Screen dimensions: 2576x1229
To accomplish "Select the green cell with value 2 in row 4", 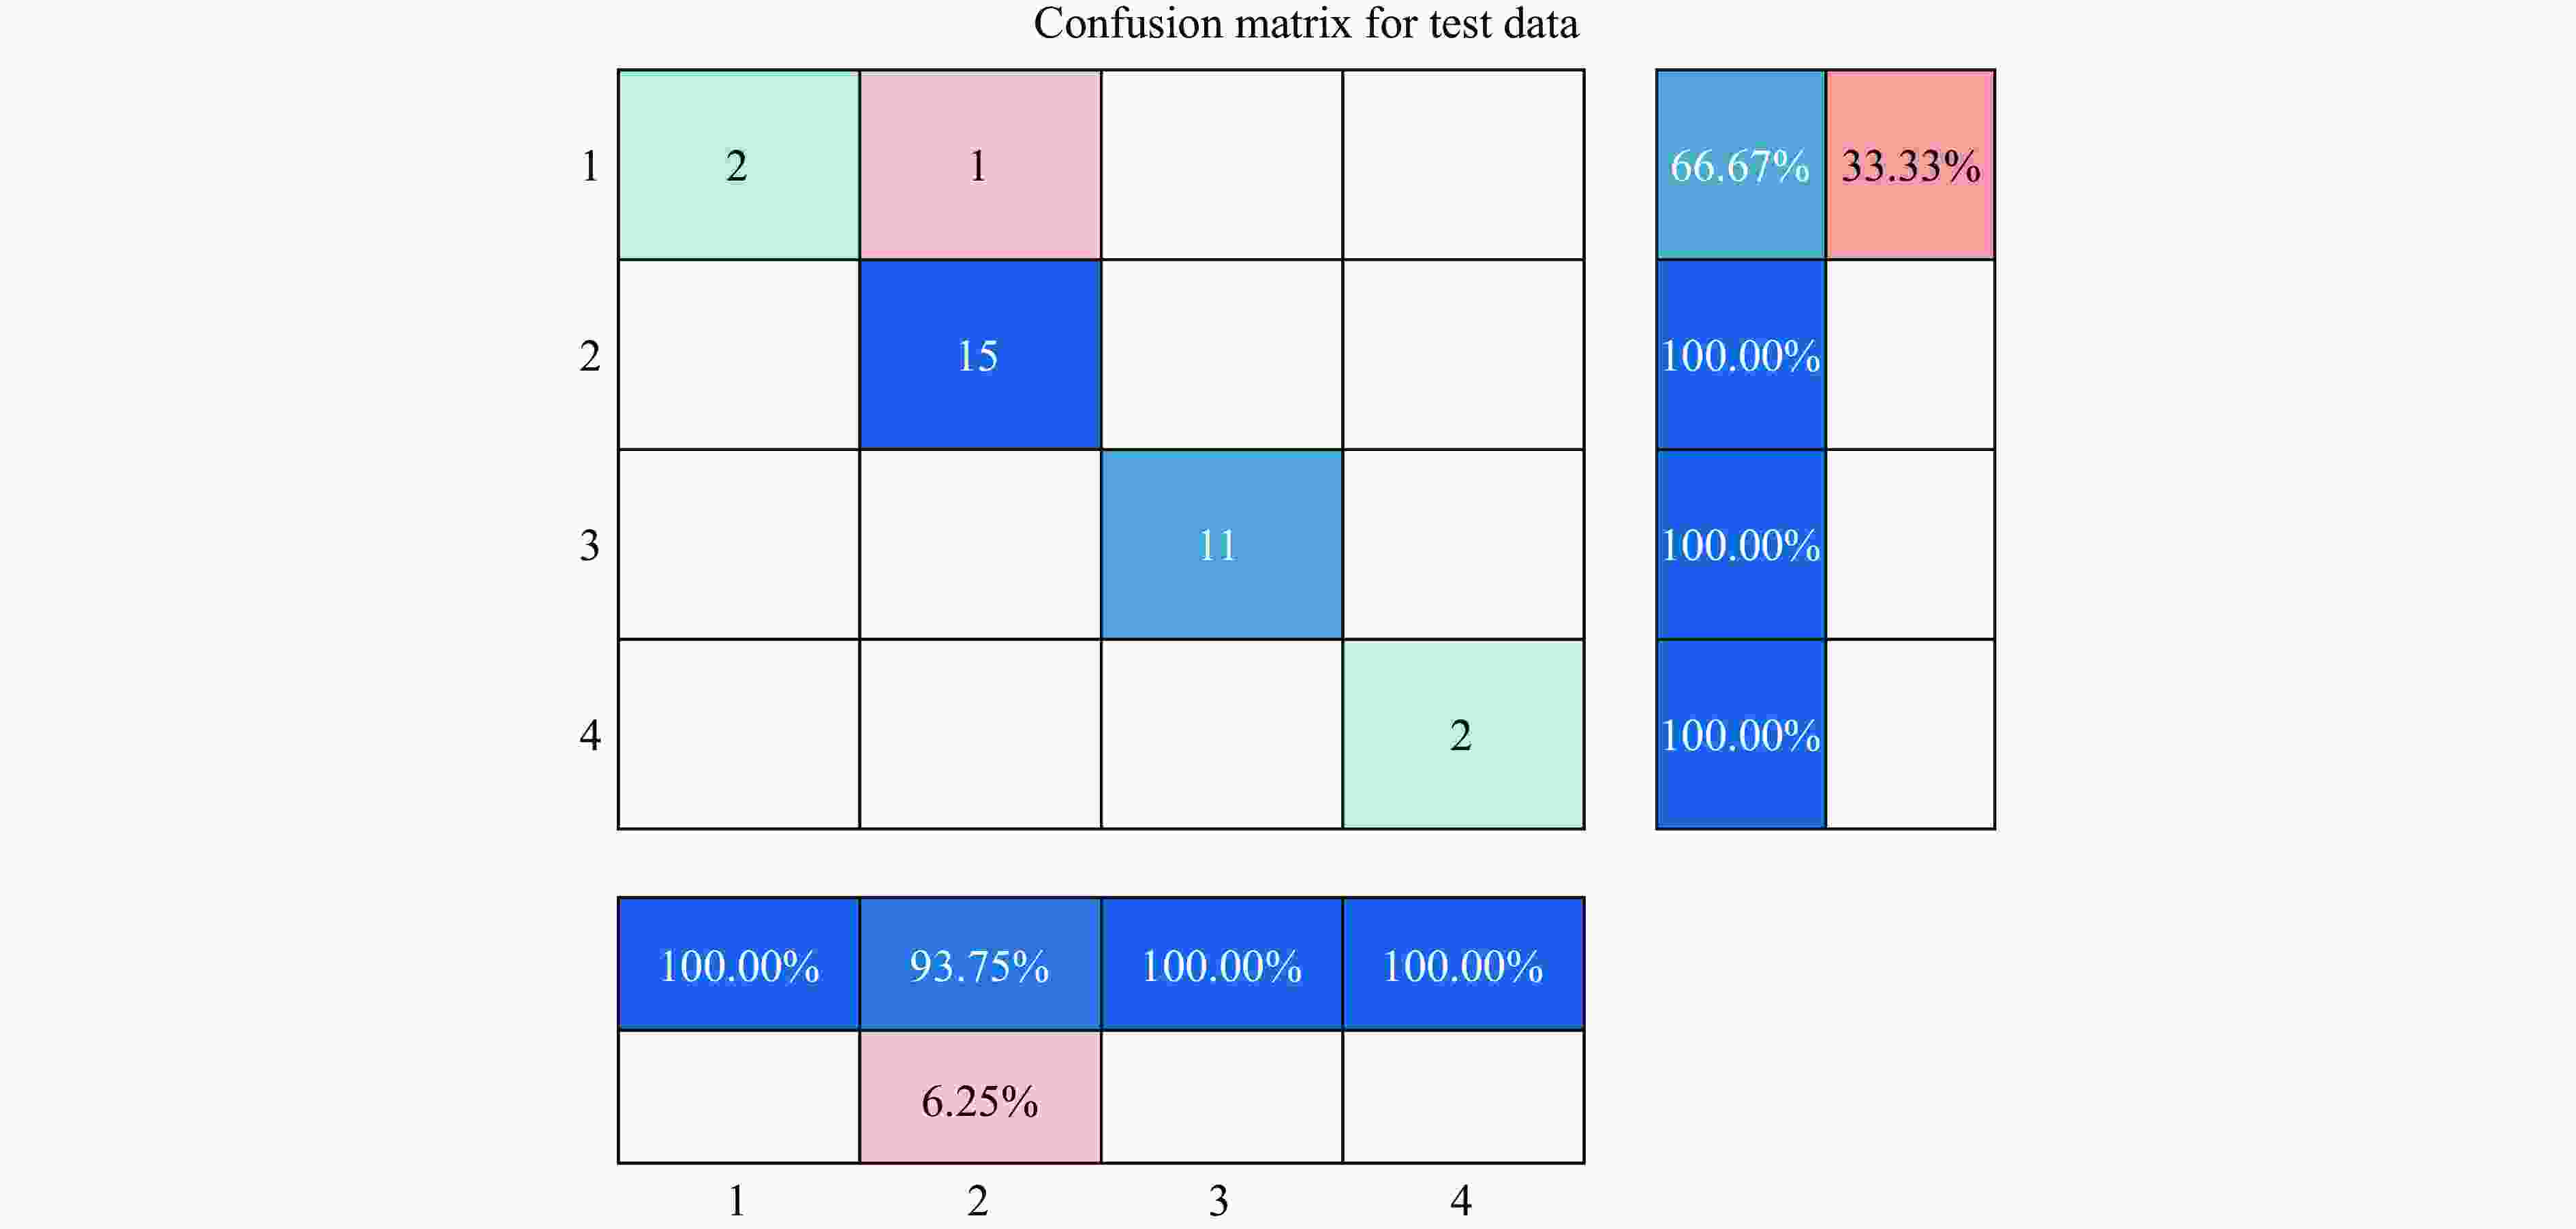I will (1462, 735).
